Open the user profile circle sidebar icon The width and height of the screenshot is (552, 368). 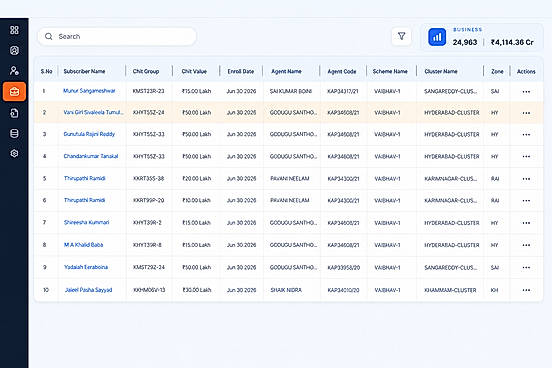(14, 50)
